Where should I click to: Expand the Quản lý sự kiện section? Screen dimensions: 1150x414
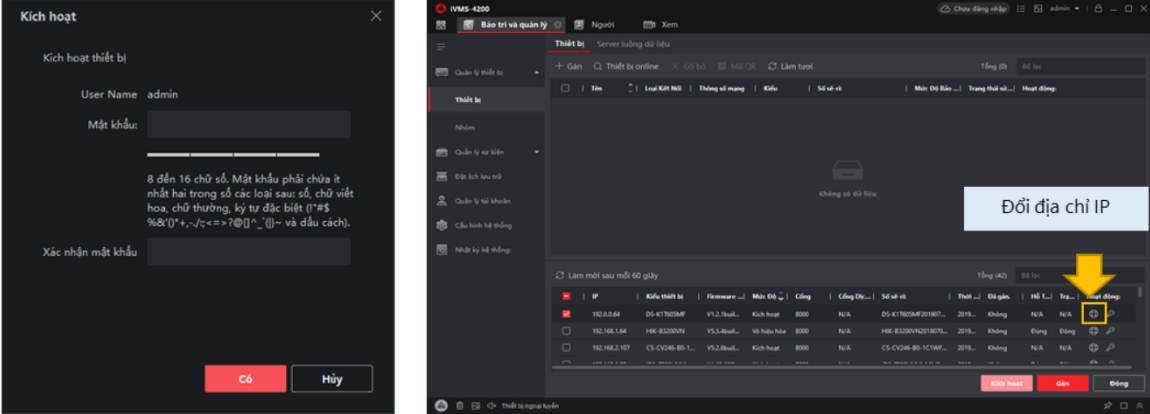(537, 152)
